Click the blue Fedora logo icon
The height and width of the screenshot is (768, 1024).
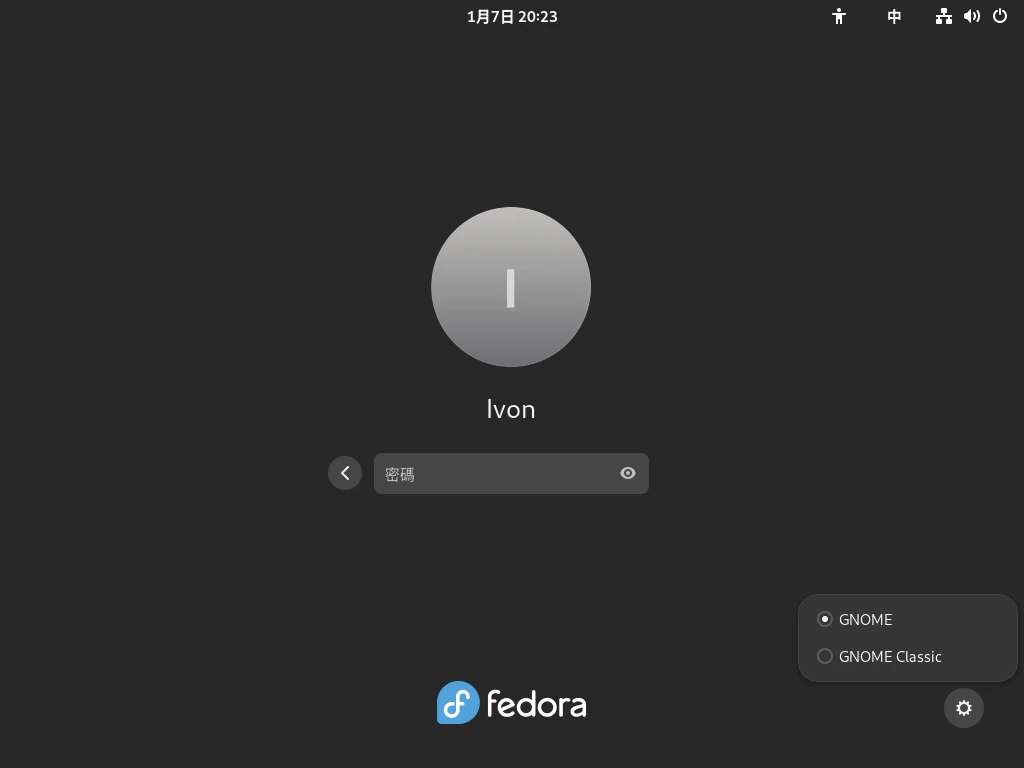[x=458, y=703]
